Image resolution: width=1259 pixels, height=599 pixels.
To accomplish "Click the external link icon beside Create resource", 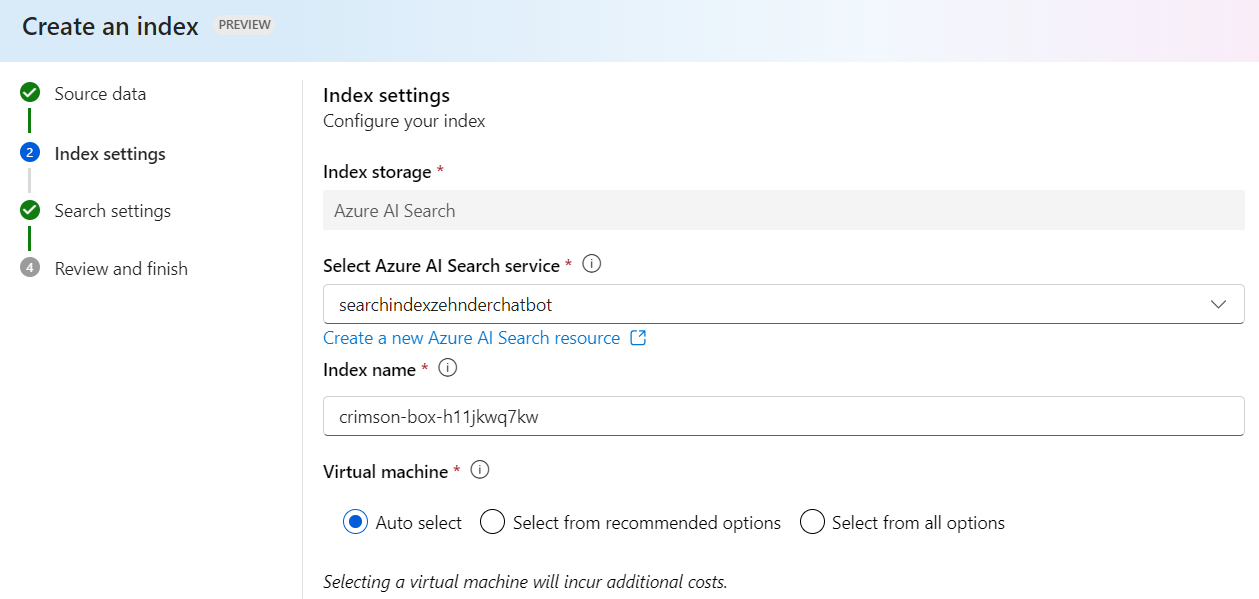I will (x=638, y=338).
